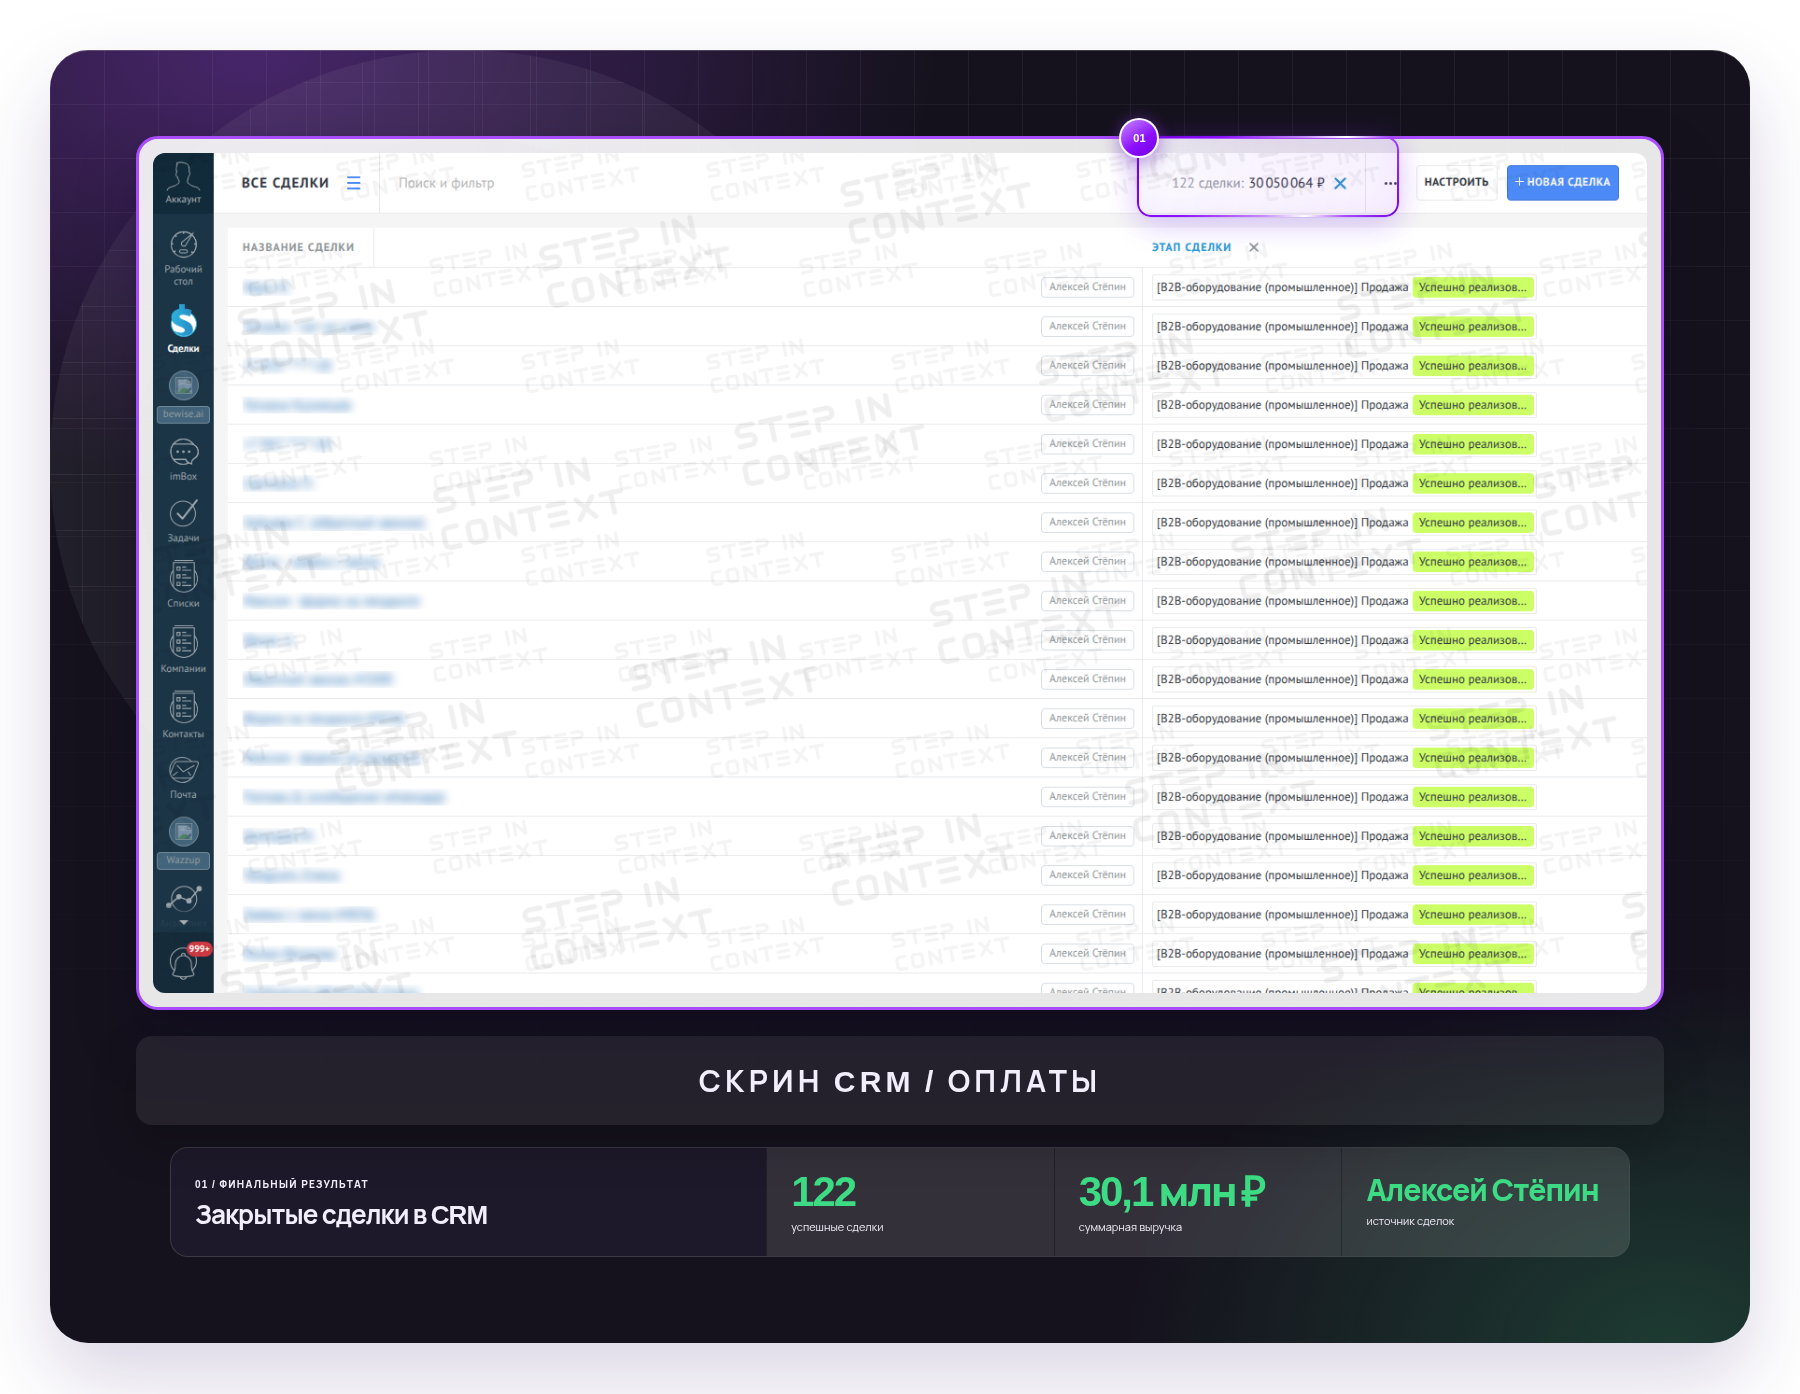Open the Аккаунт profile icon
The height and width of the screenshot is (1394, 1800).
(183, 182)
